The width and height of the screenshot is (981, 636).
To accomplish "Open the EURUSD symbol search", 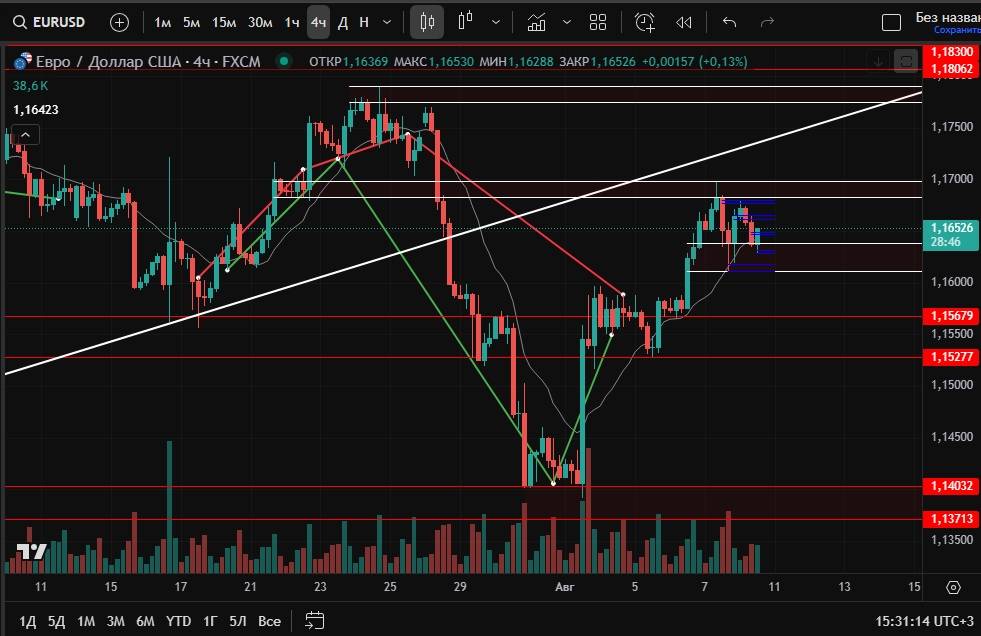I will pos(58,22).
